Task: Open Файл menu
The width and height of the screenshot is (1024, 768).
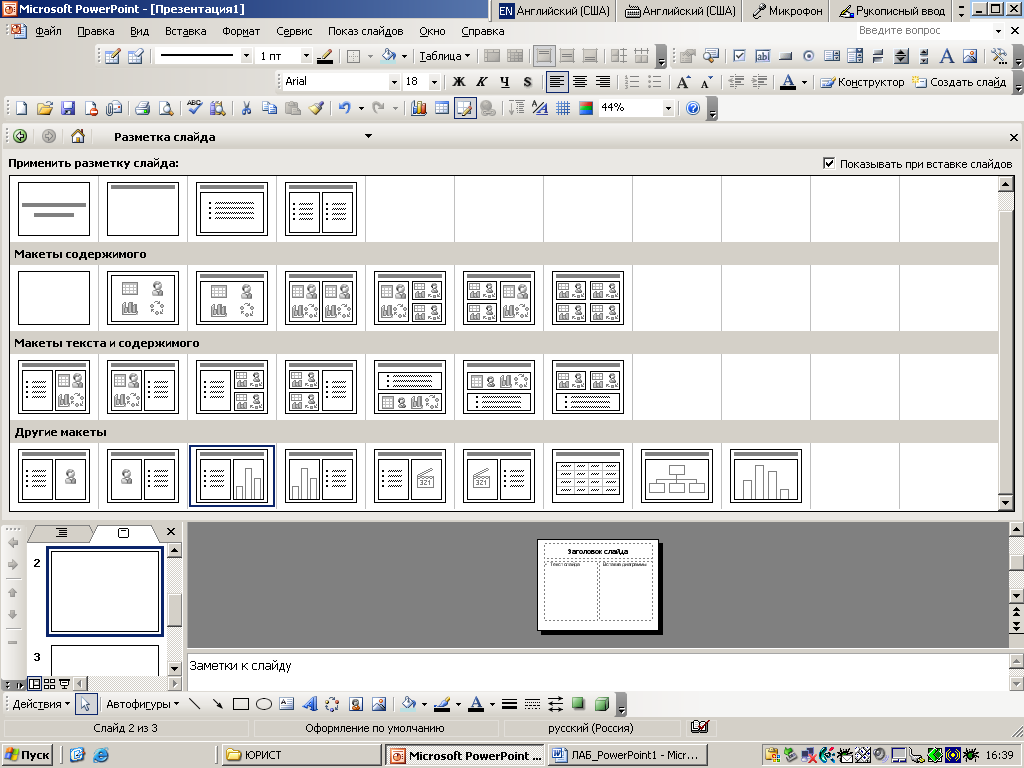Action: tap(48, 31)
